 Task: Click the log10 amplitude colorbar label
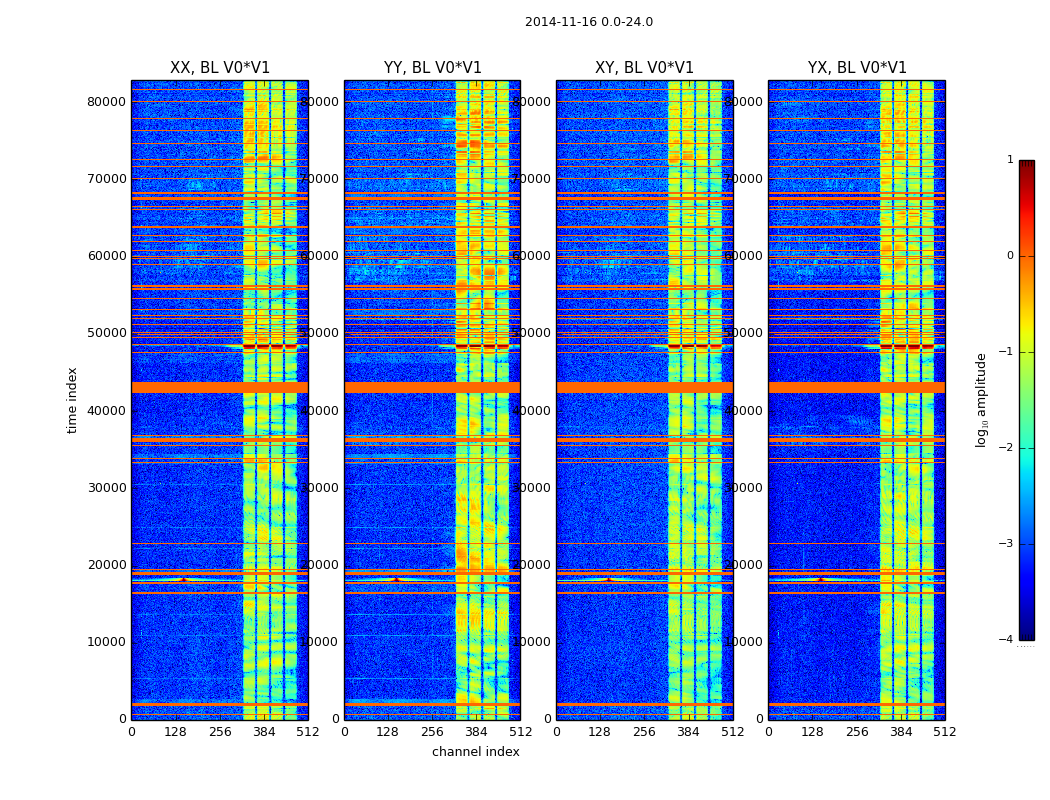(x=981, y=399)
